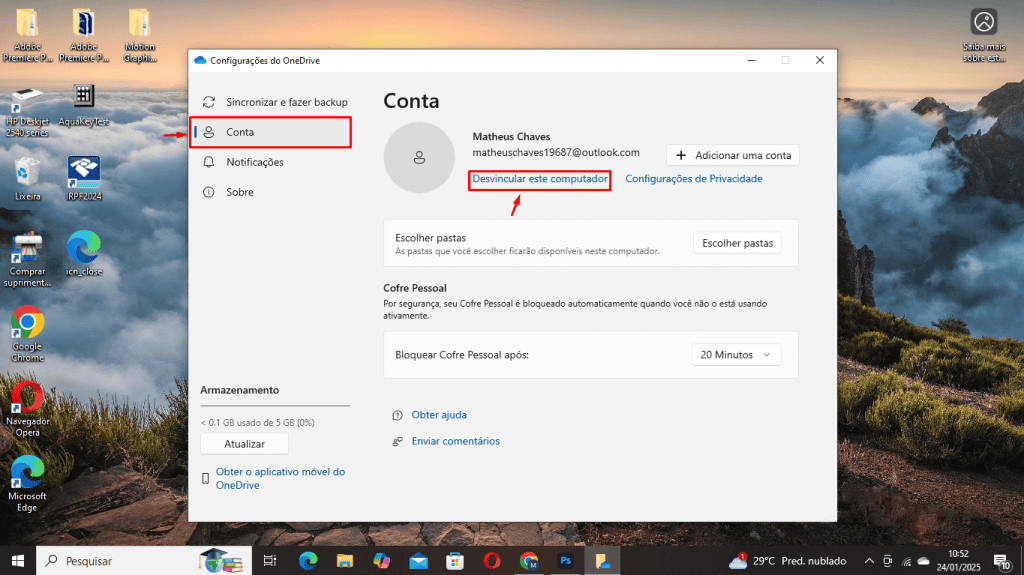Image resolution: width=1024 pixels, height=575 pixels.
Task: Open the notification center icon
Action: coord(1002,561)
